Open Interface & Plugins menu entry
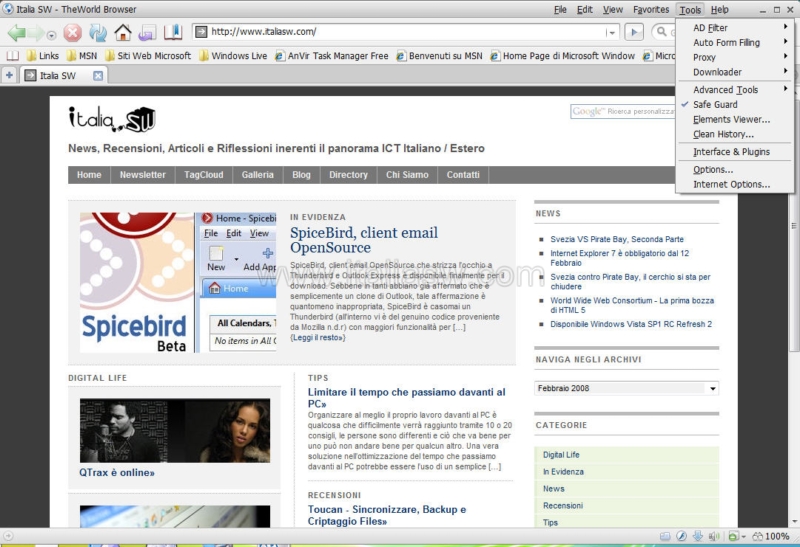This screenshot has height=547, width=800. 735,152
